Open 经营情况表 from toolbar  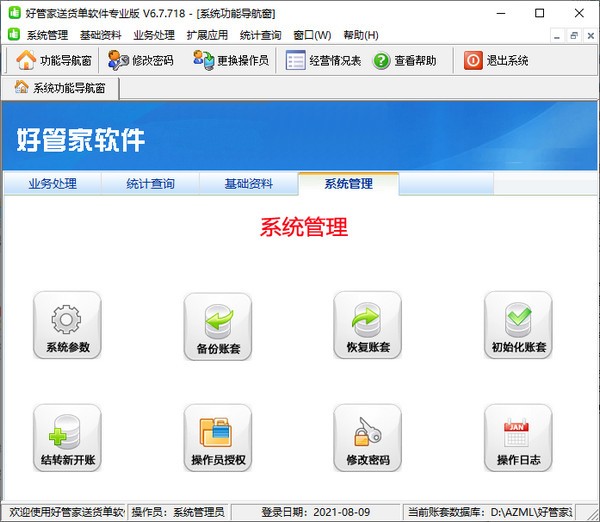coord(323,60)
